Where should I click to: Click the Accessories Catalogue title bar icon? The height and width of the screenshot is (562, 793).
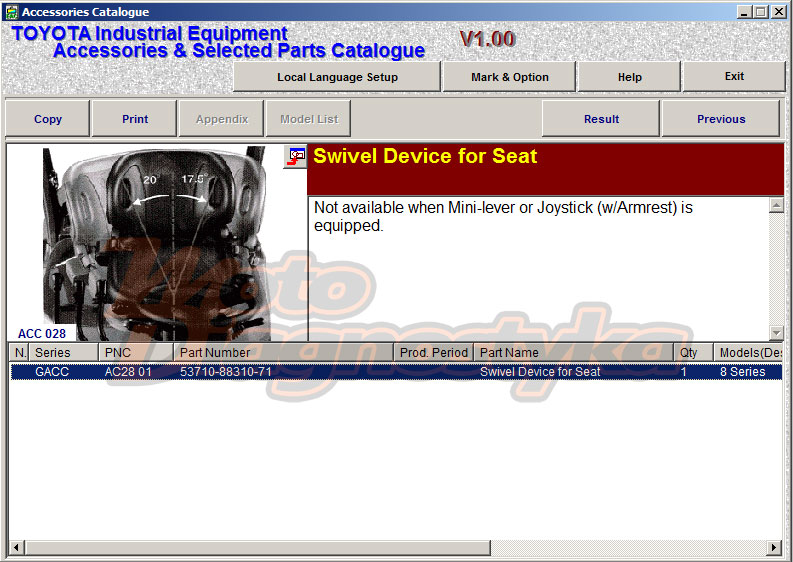coord(11,12)
